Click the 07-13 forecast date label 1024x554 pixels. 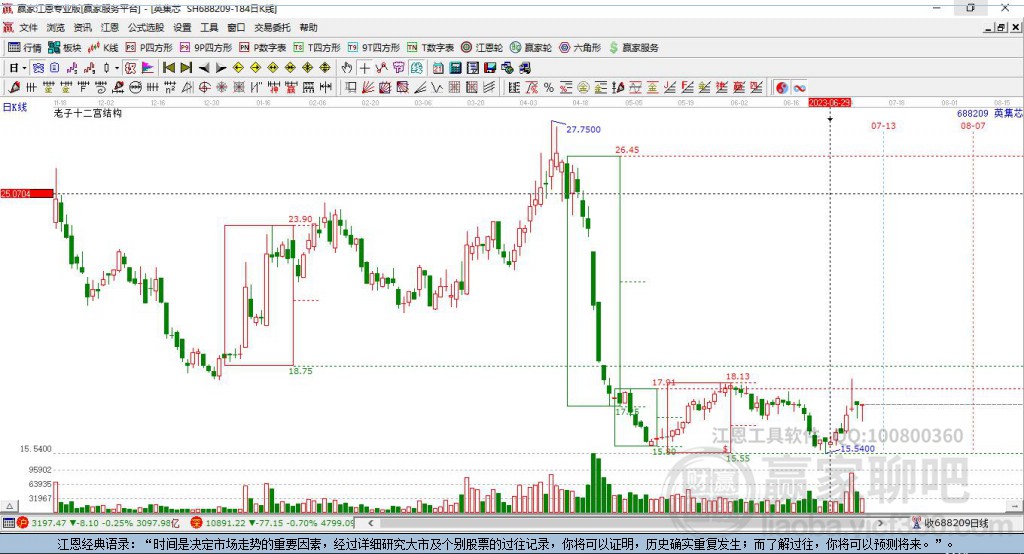tap(883, 125)
